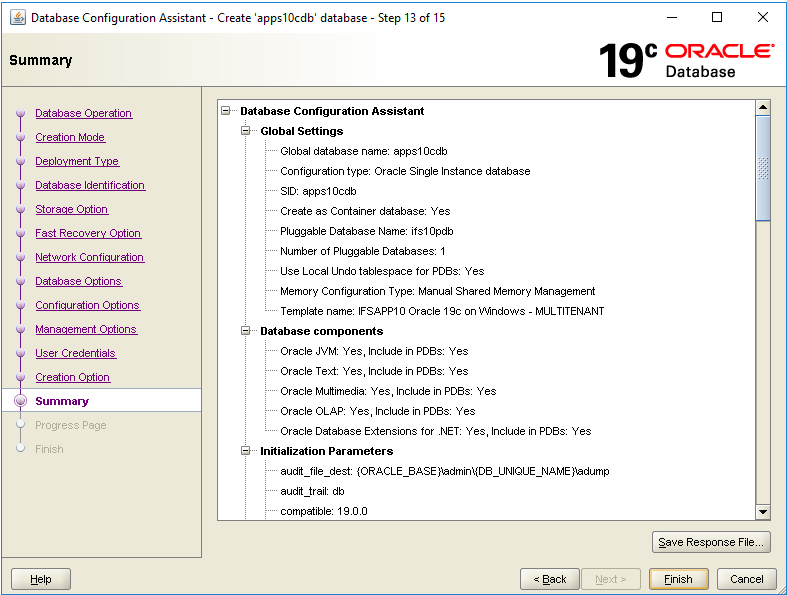The width and height of the screenshot is (787, 595).
Task: Go back with the Back button
Action: click(550, 579)
